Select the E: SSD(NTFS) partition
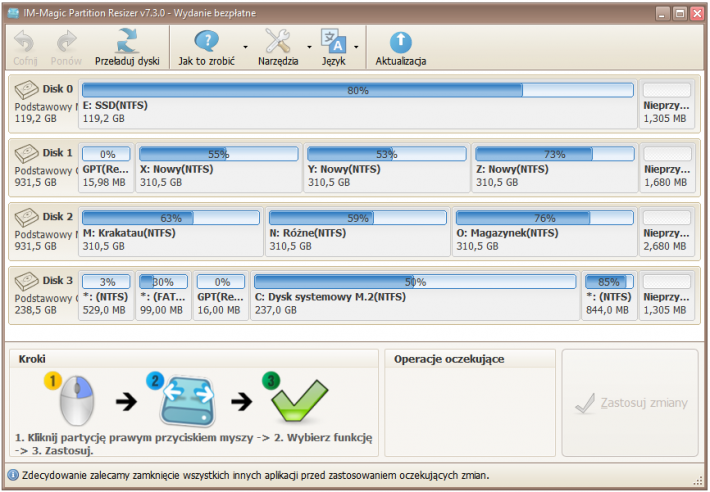This screenshot has width=710, height=492. 358,104
